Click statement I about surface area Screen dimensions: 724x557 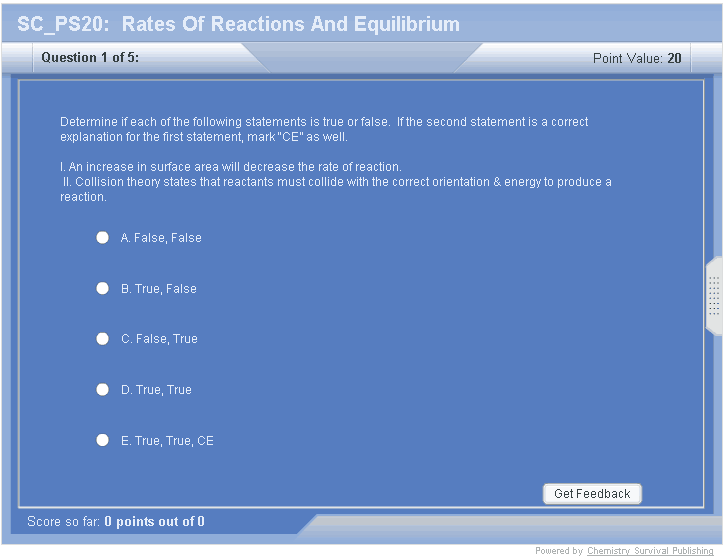231,167
